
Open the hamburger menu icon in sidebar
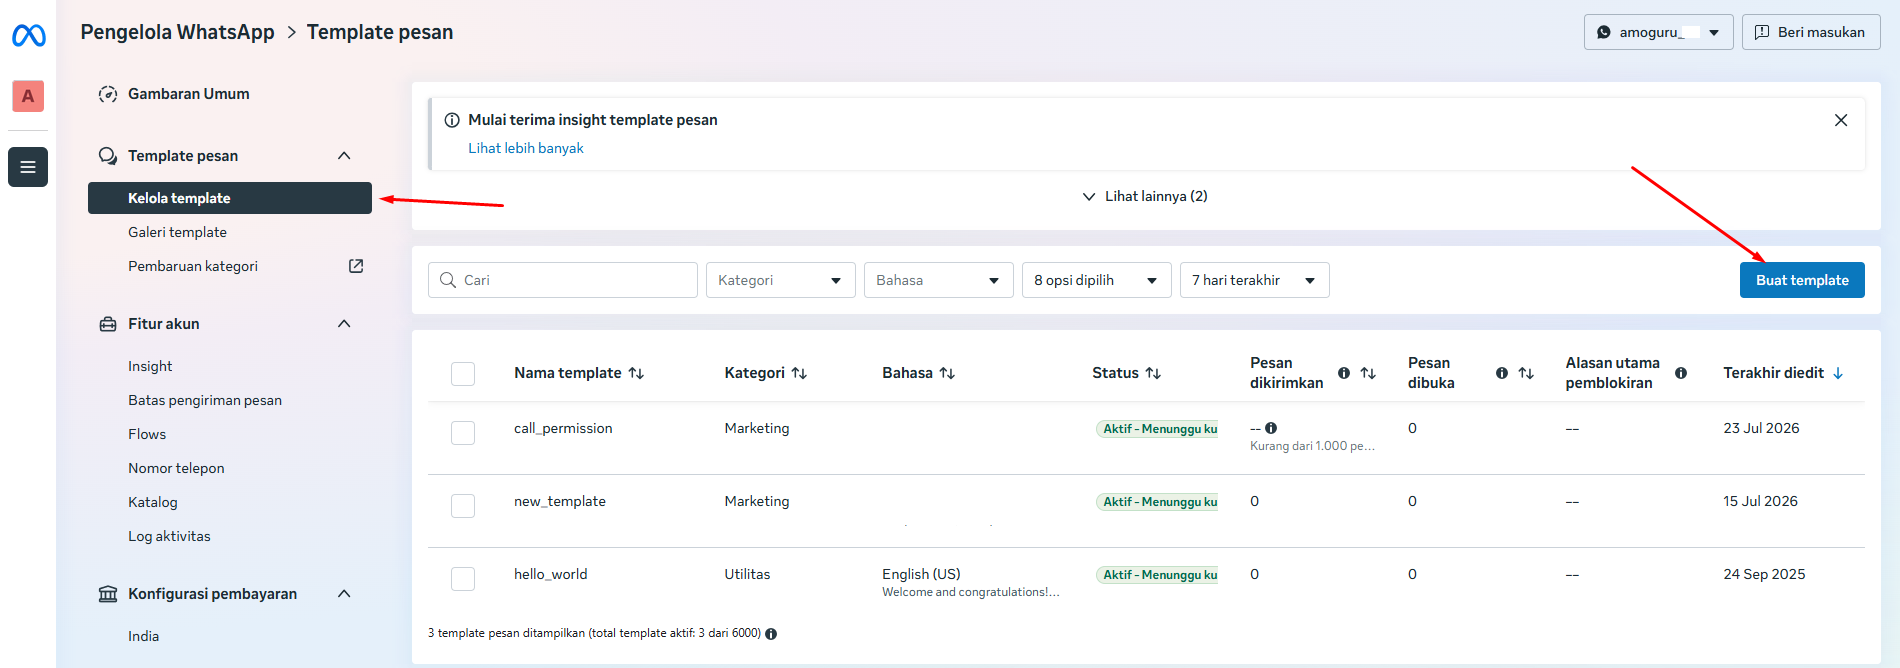tap(28, 167)
